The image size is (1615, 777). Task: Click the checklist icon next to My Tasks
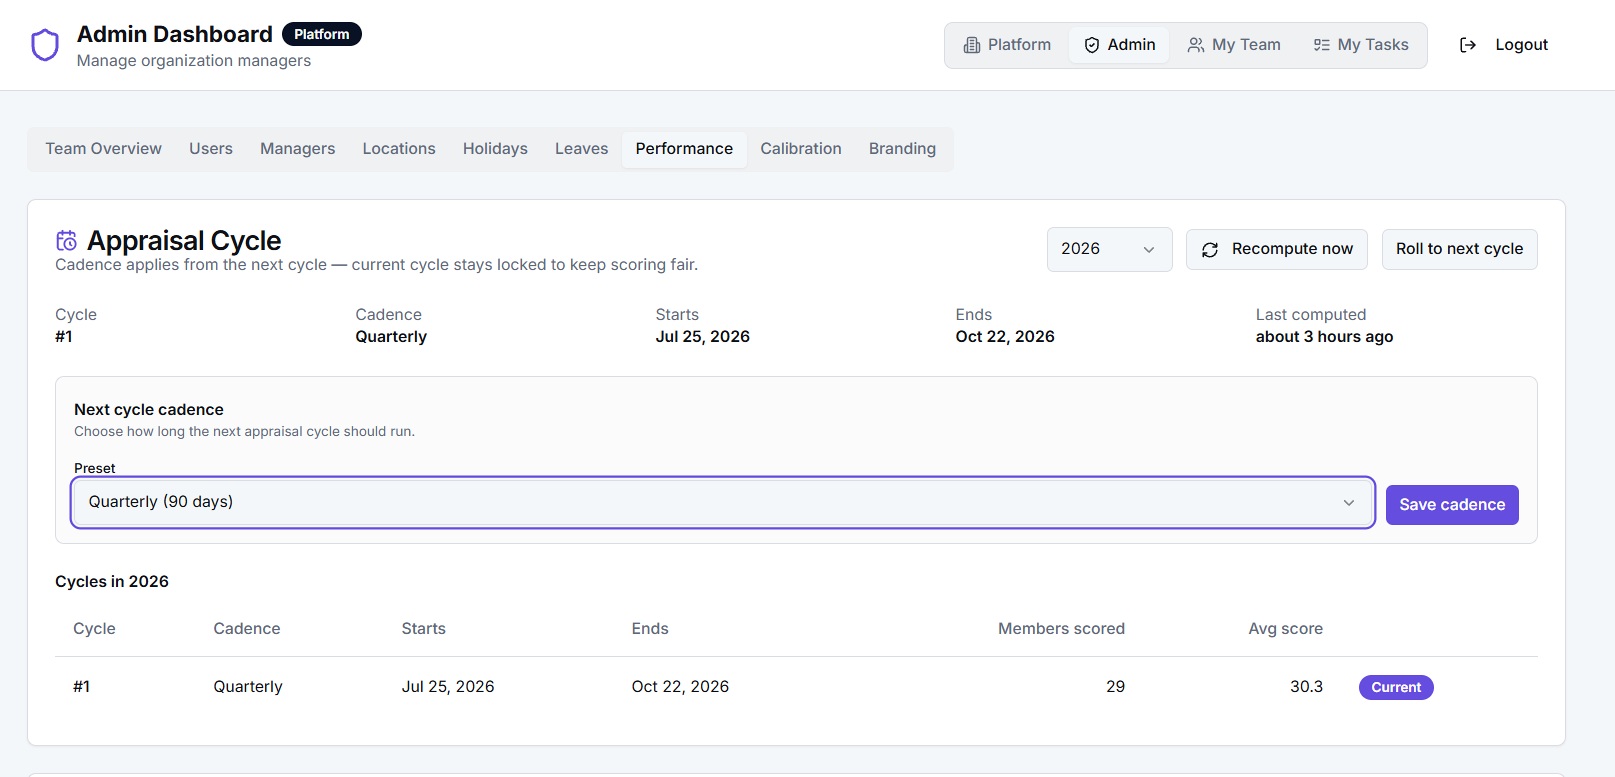coord(1322,45)
